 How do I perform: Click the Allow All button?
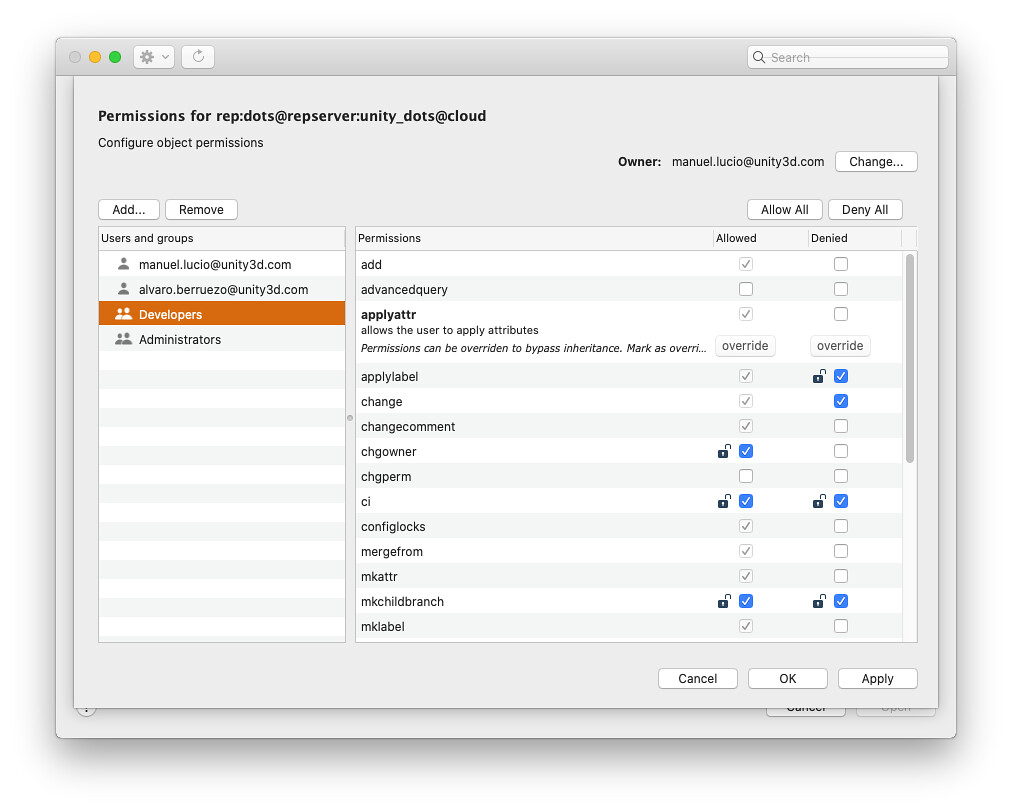coord(784,209)
